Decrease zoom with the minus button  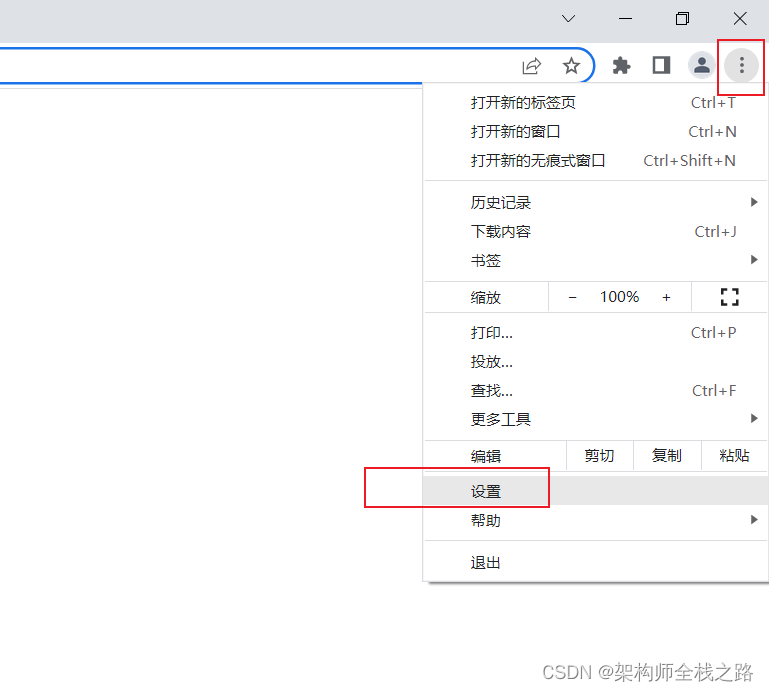tap(572, 297)
